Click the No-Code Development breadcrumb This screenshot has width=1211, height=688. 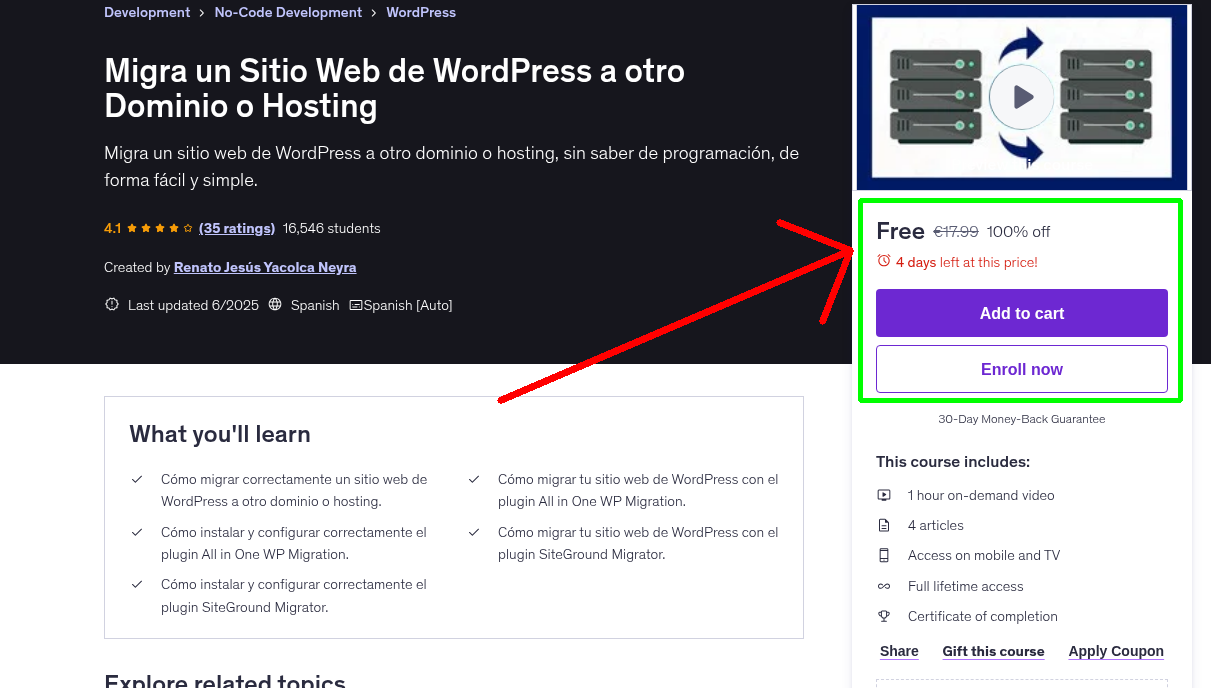288,12
